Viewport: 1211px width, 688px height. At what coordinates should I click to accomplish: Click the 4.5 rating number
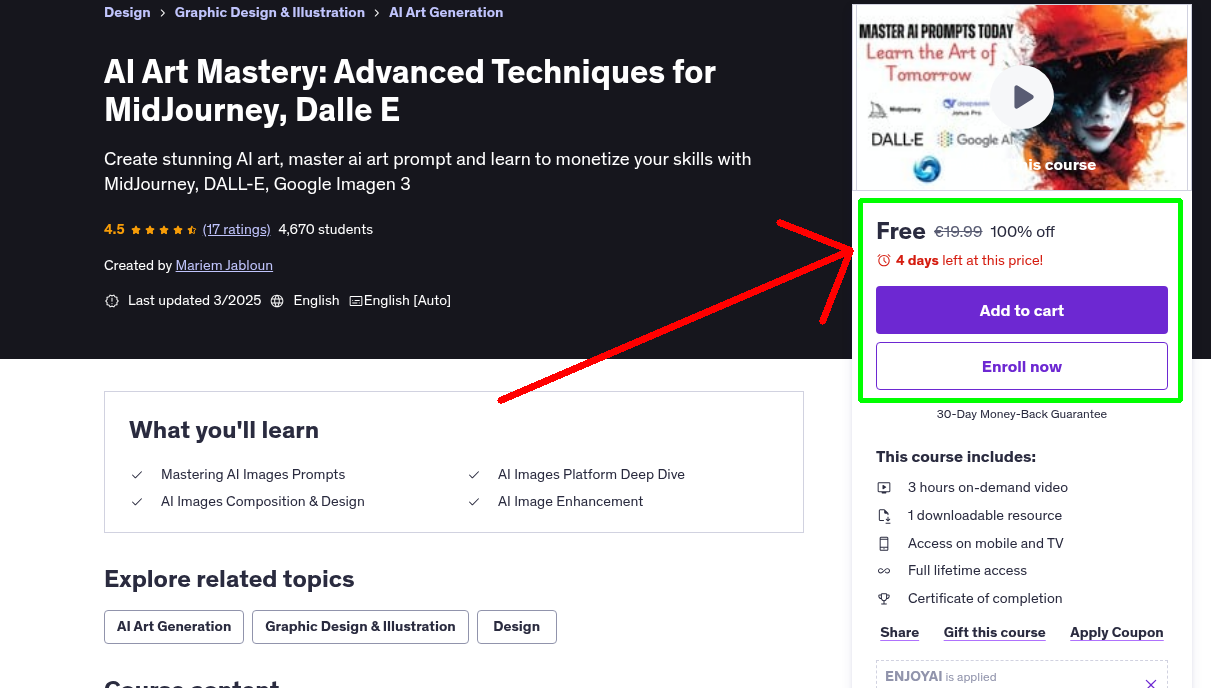[x=114, y=230]
